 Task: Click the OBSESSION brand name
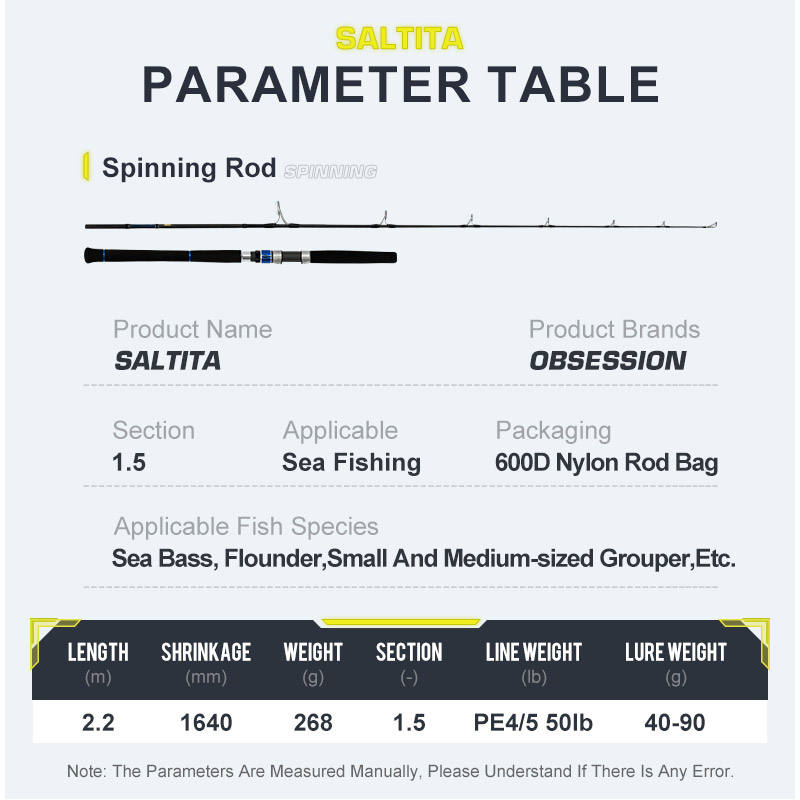(x=607, y=361)
